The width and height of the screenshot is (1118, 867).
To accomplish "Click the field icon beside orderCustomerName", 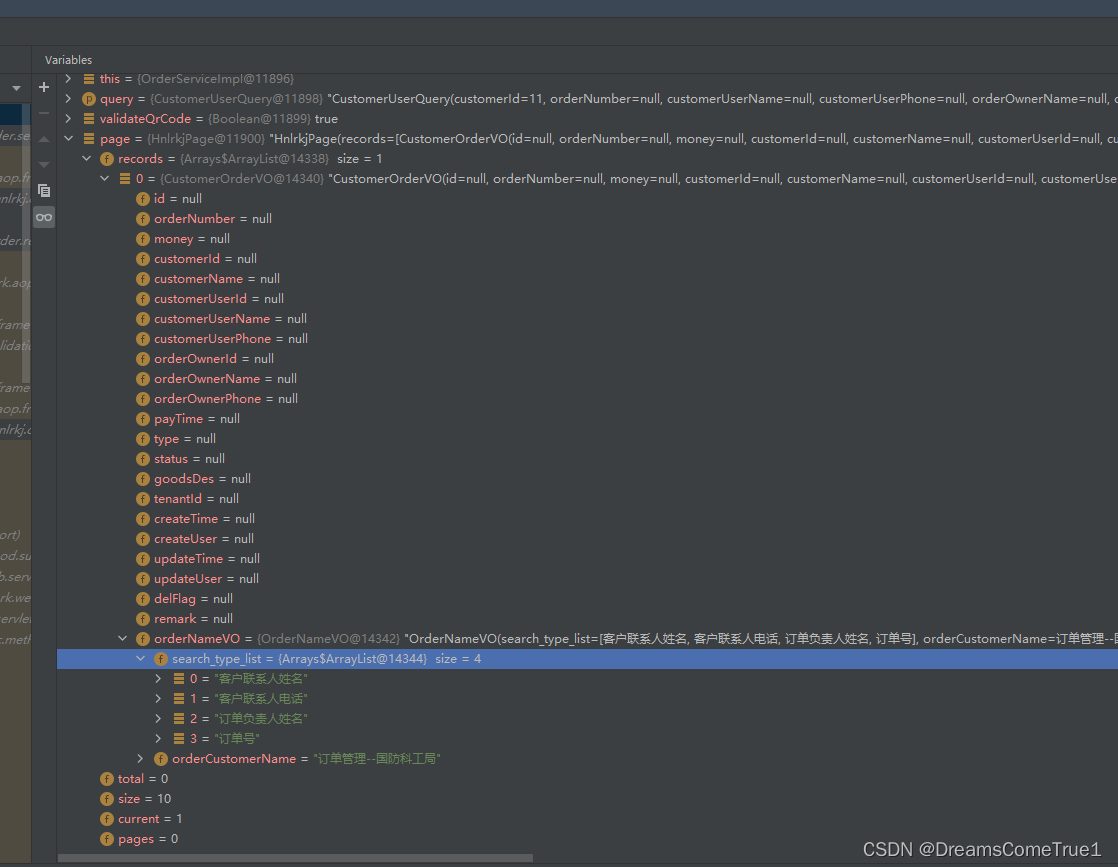I will (161, 759).
